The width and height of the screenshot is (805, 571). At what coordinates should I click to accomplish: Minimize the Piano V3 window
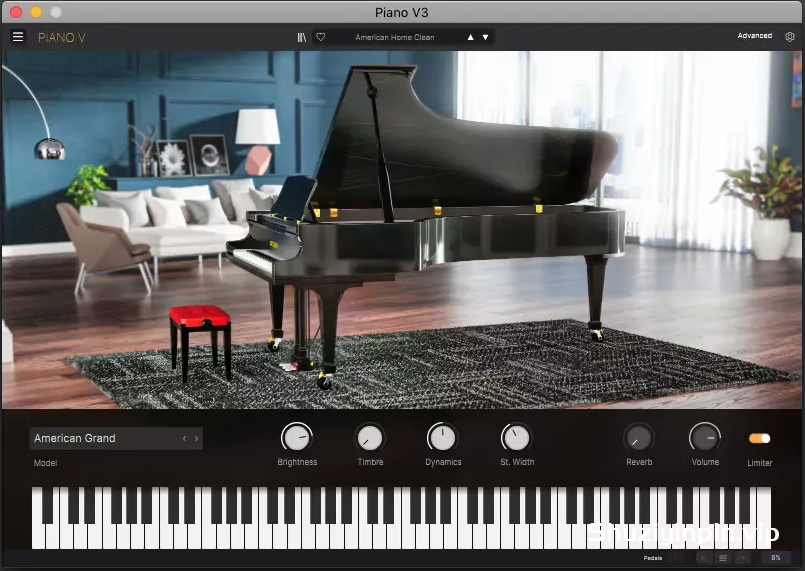36,12
